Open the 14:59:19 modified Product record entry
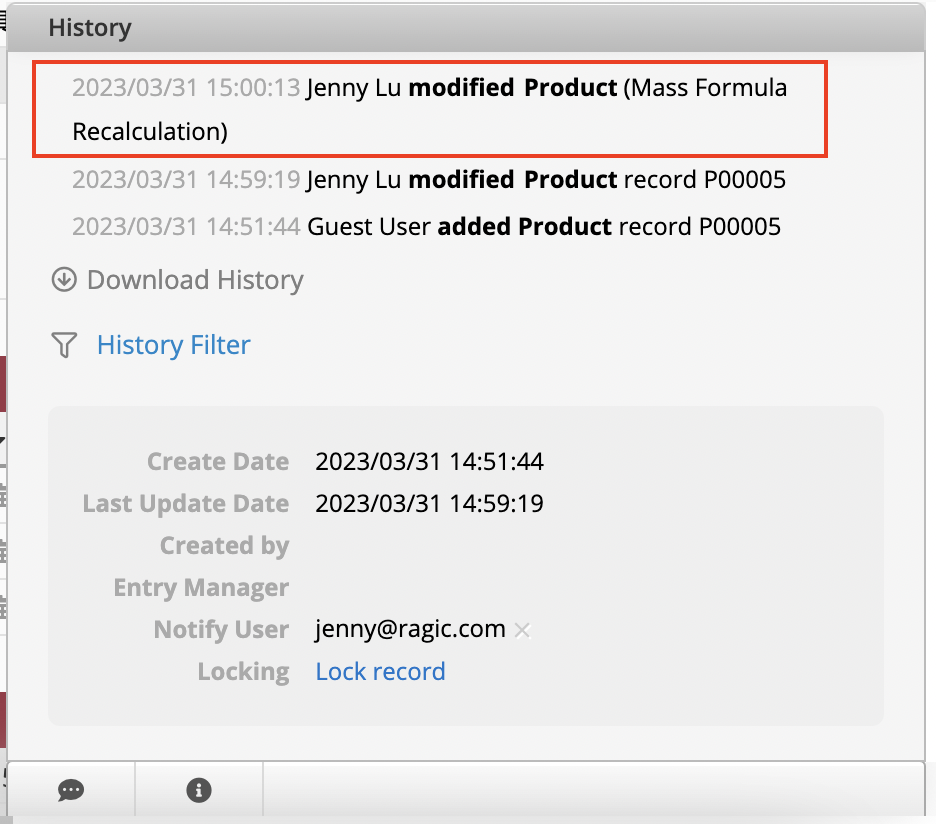The height and width of the screenshot is (824, 936). [428, 180]
